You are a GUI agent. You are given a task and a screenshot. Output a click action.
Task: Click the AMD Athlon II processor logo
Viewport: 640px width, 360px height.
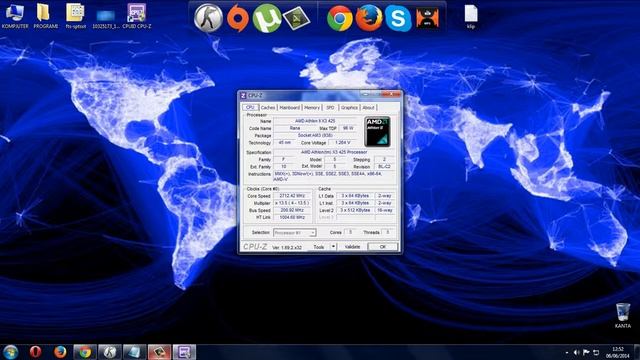(377, 131)
